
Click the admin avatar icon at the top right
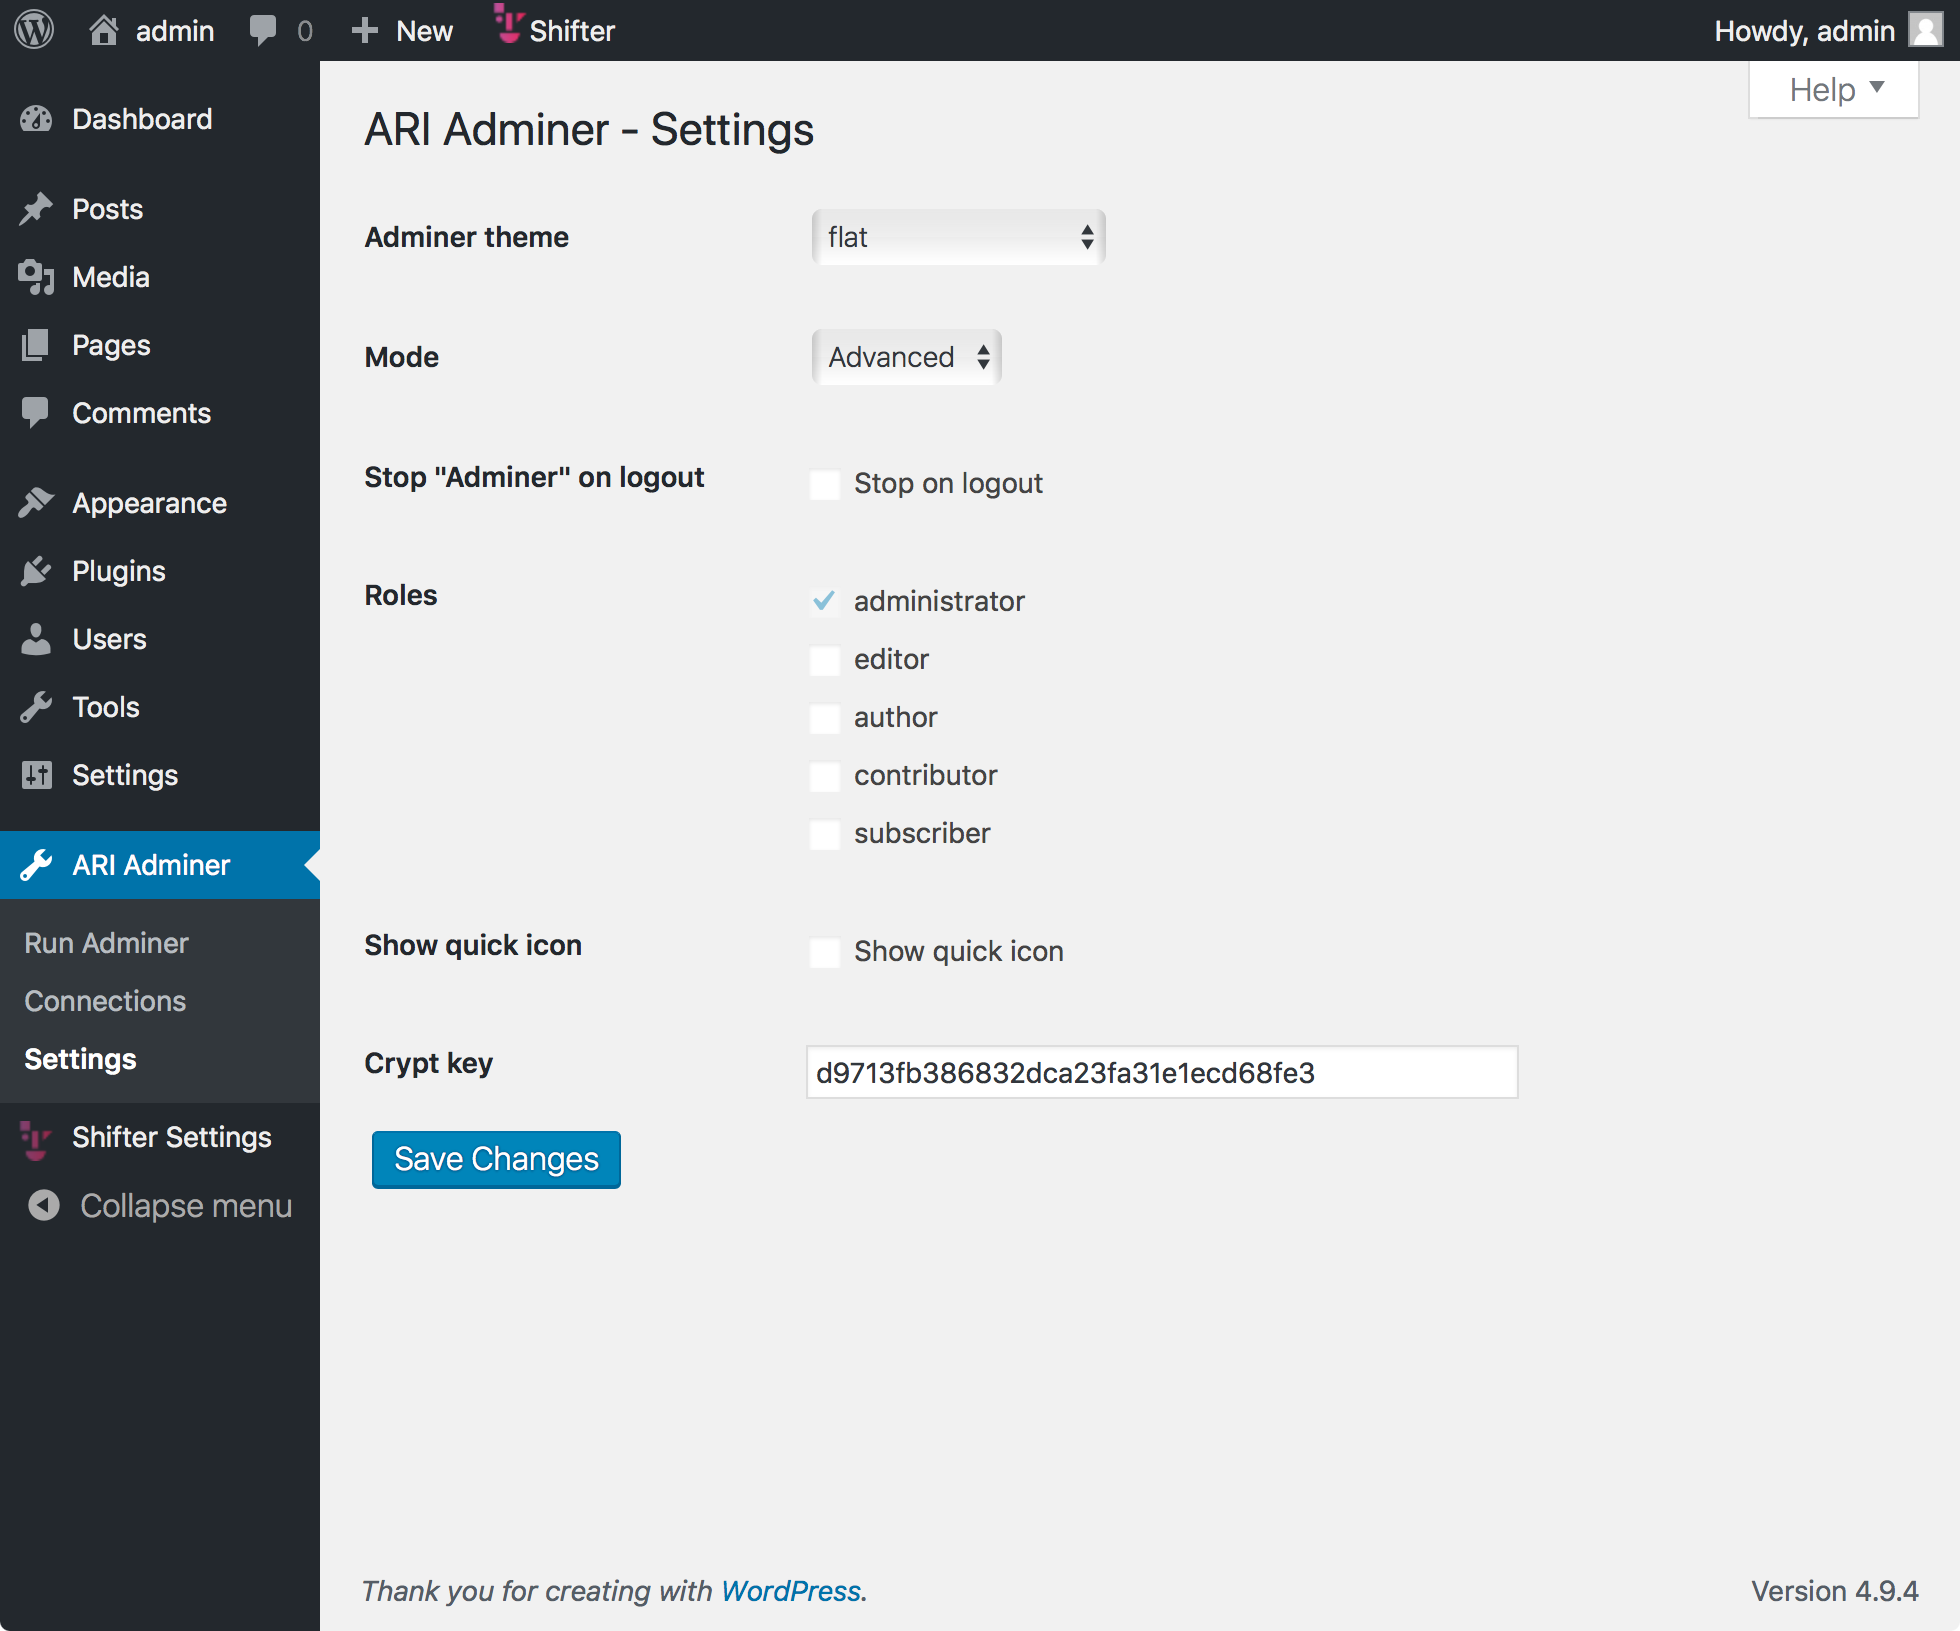pos(1926,30)
